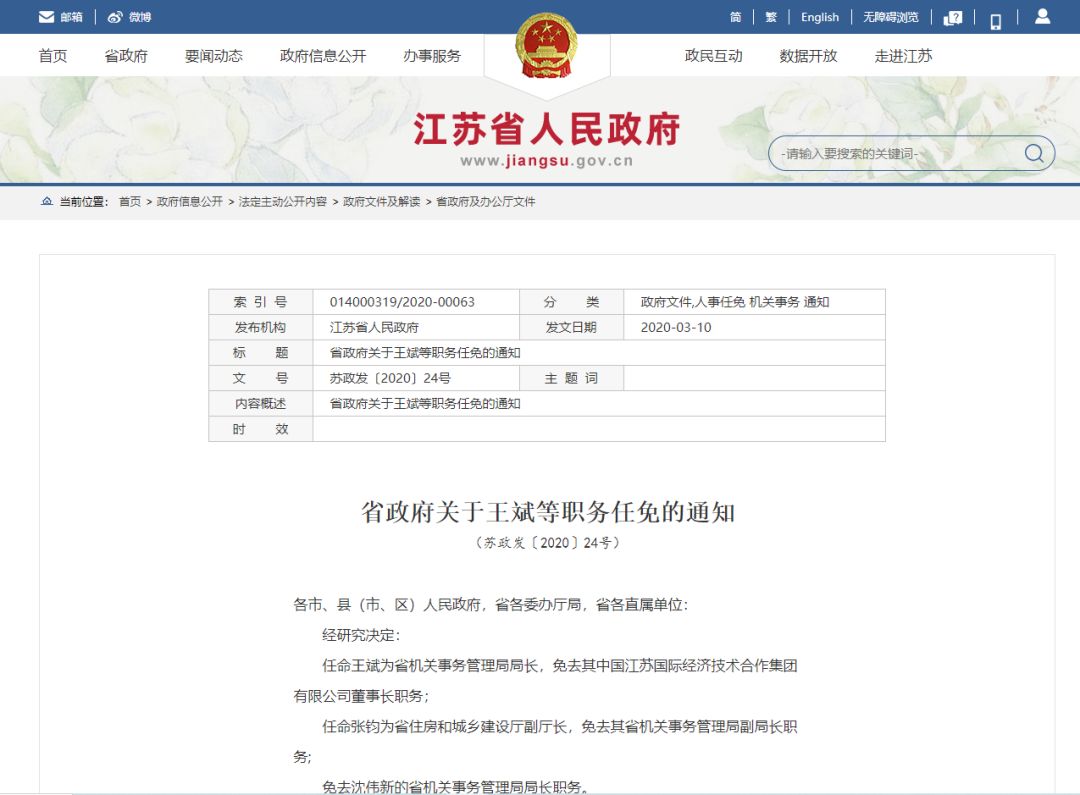Viewport: 1080px width, 795px height.
Task: Click the English language link
Action: pyautogui.click(x=820, y=17)
